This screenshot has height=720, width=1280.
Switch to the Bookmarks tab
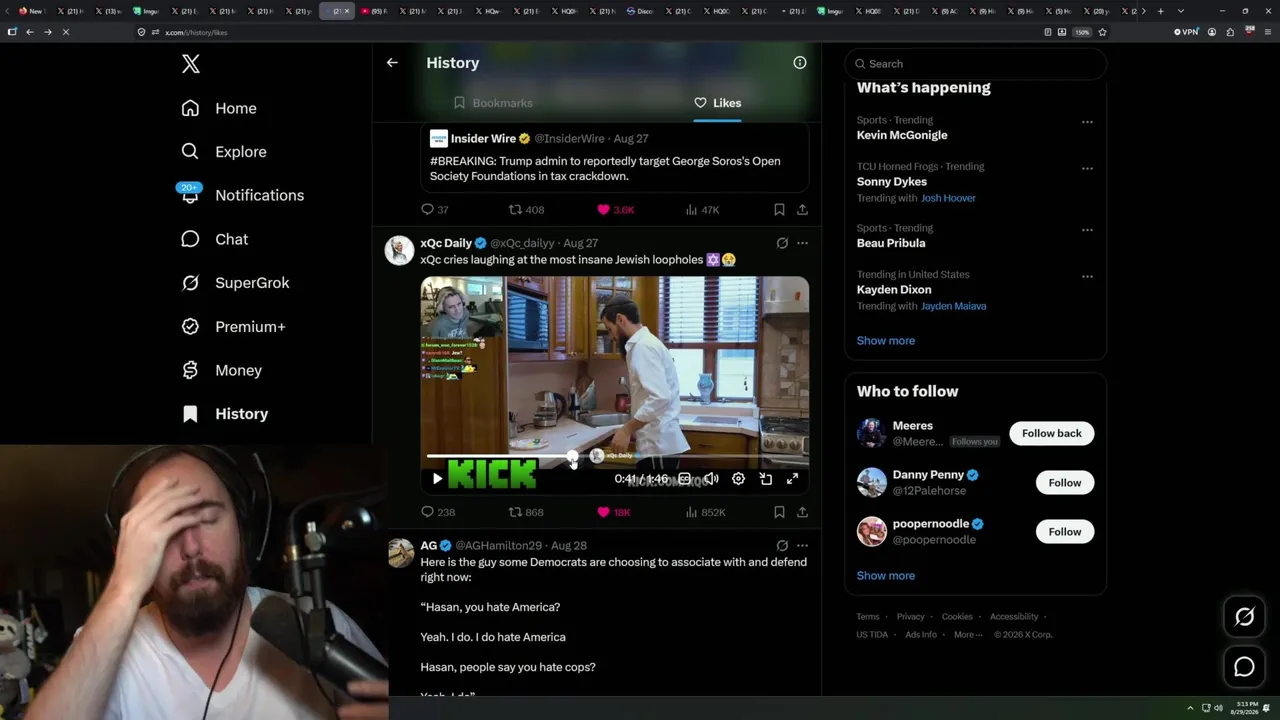(x=493, y=103)
